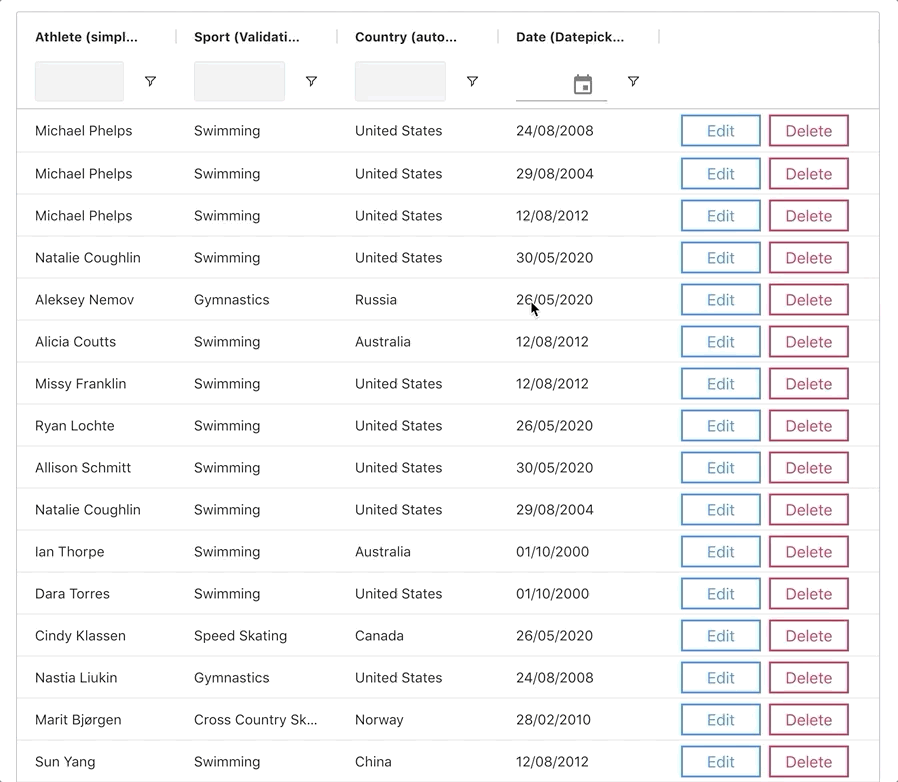Edit the Dara Torres row
This screenshot has width=898, height=782.
(720, 594)
